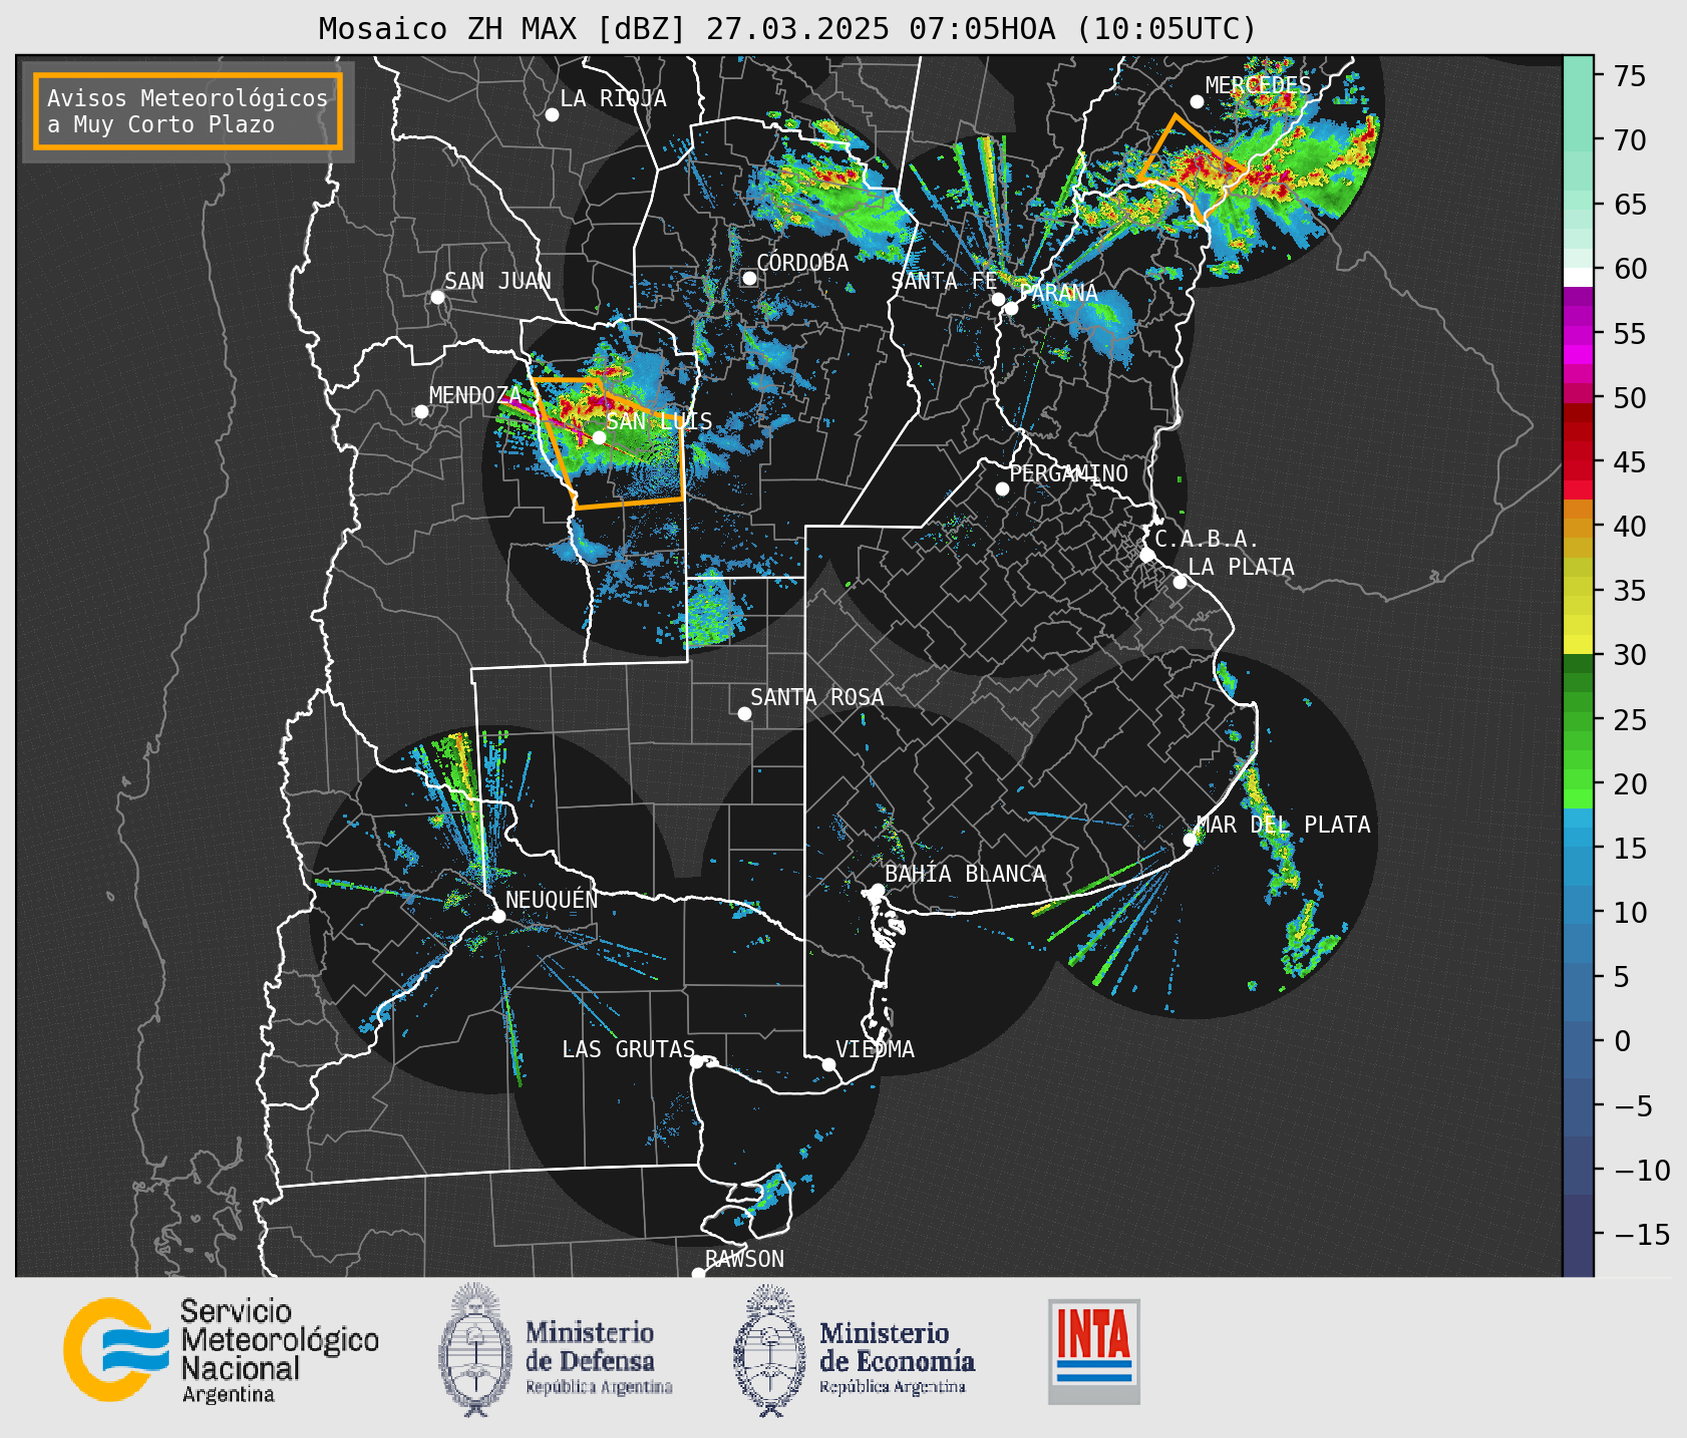Click the 75 dBZ color scale band
This screenshot has width=1687, height=1438.
coord(1578,76)
